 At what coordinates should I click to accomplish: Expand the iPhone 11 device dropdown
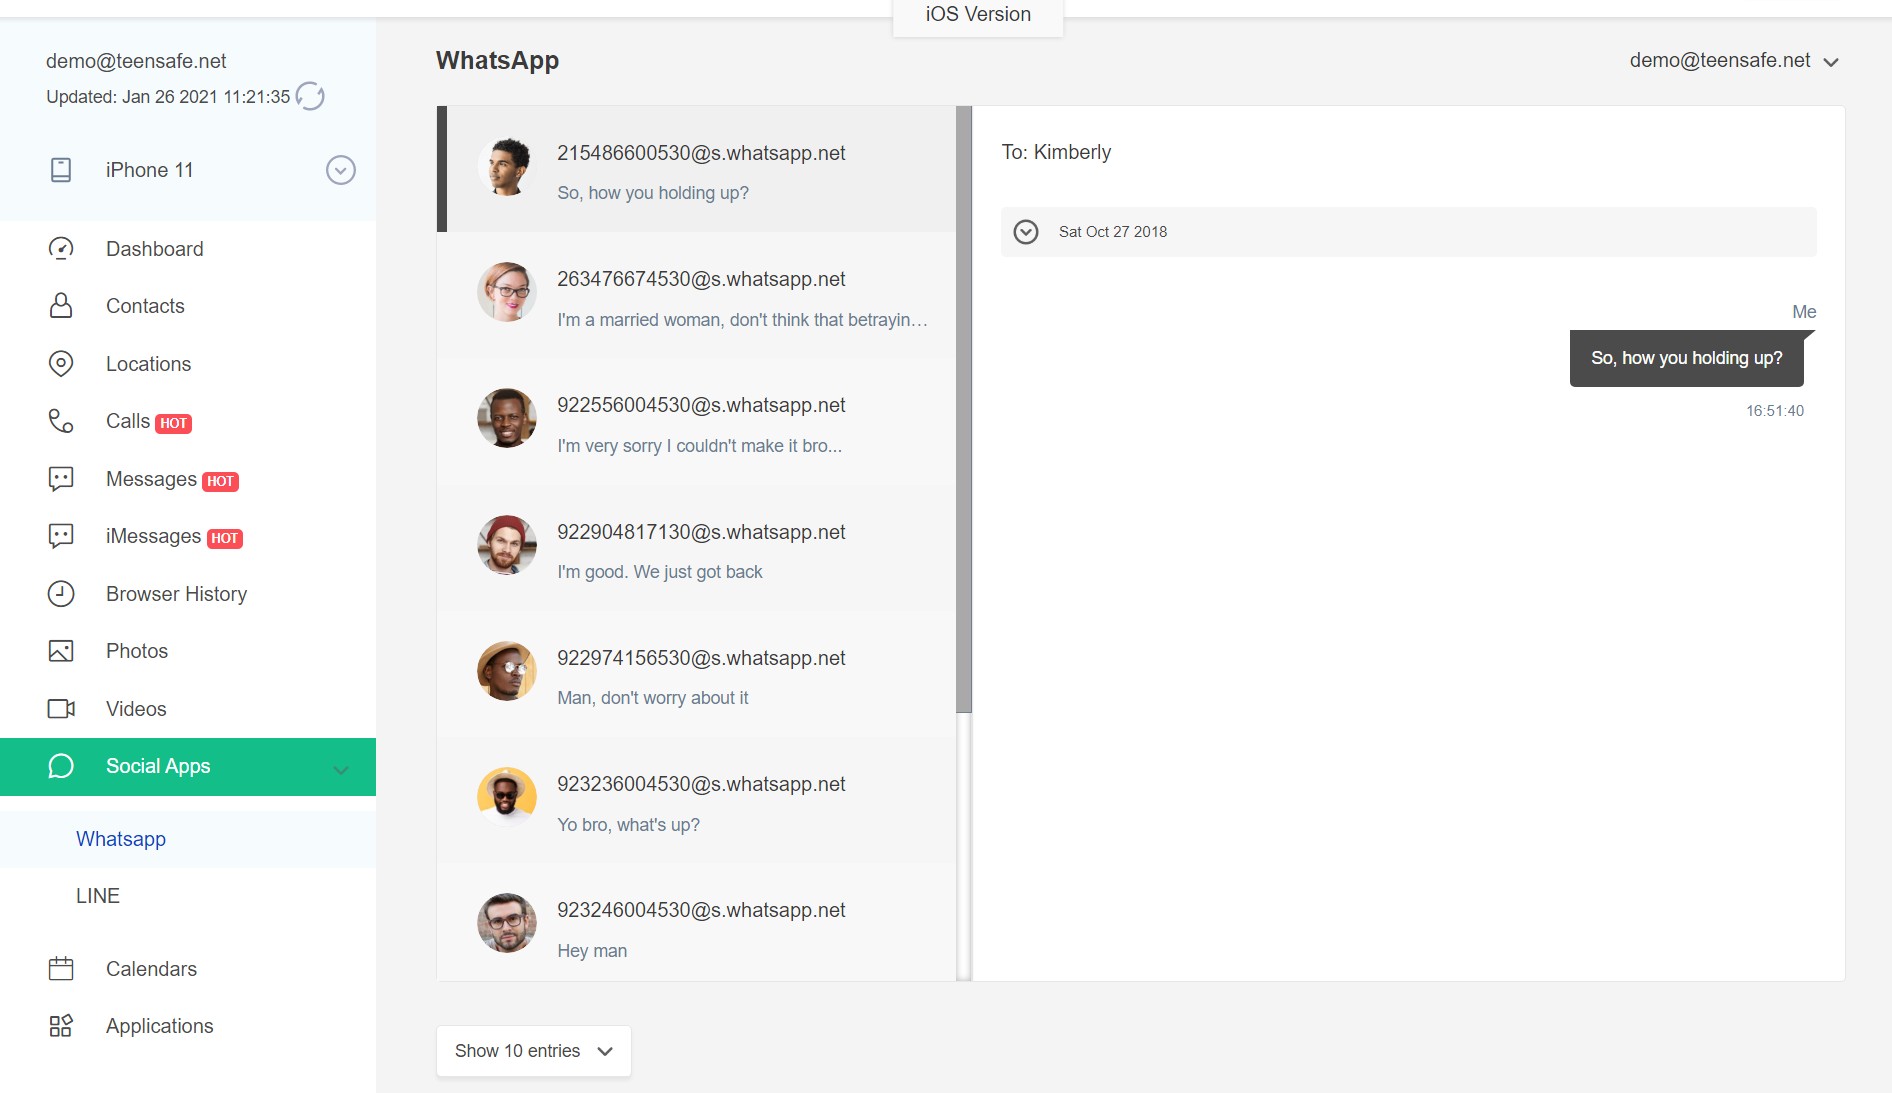point(340,170)
